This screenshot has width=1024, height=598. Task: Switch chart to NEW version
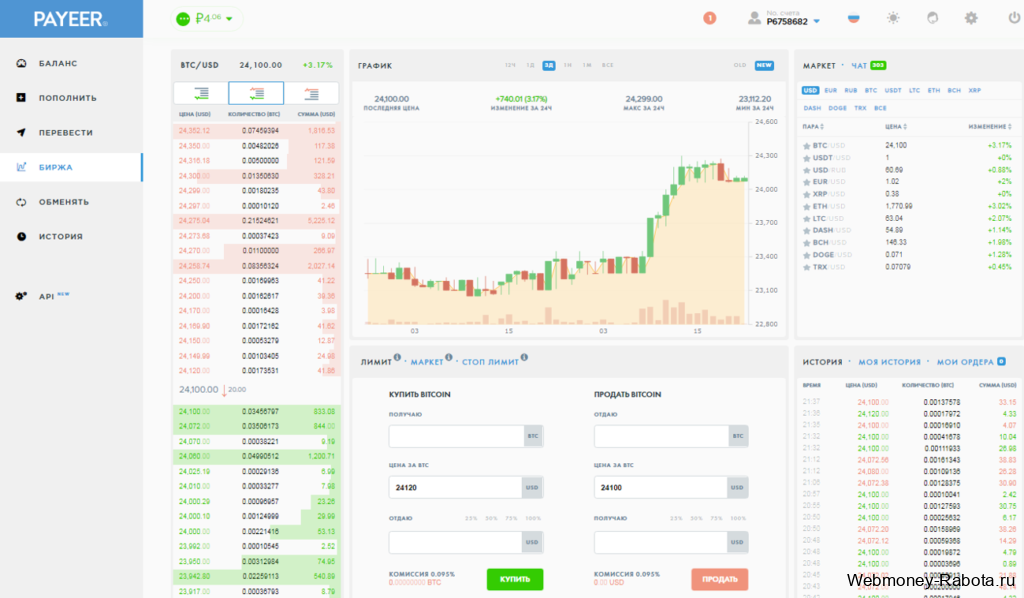tap(764, 65)
